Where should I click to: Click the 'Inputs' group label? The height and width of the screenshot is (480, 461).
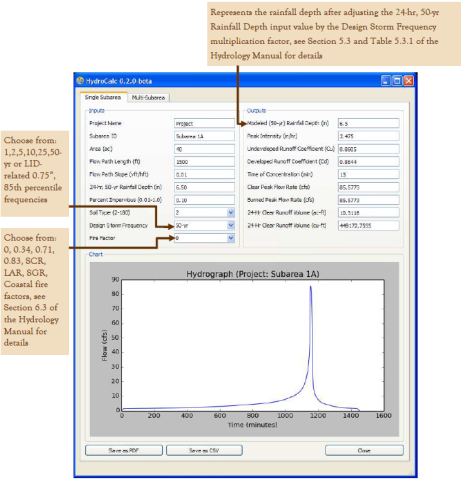coord(97,111)
